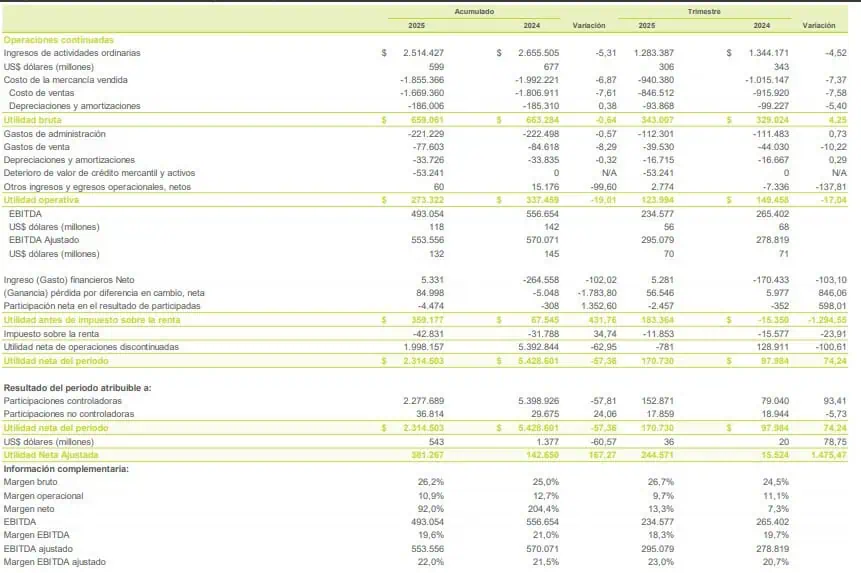Click the Participaciones controladoras row label
Image resolution: width=861 pixels, height=573 pixels.
click(63, 401)
